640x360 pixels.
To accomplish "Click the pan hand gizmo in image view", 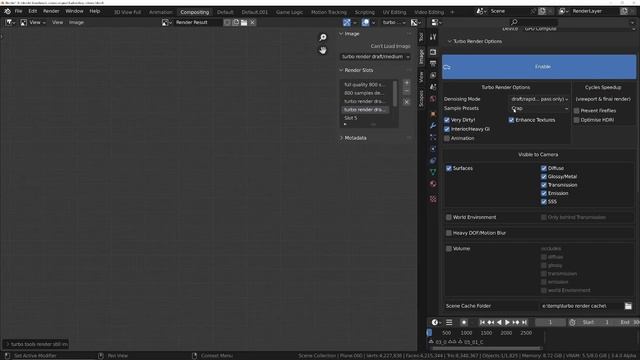I will pos(323,50).
